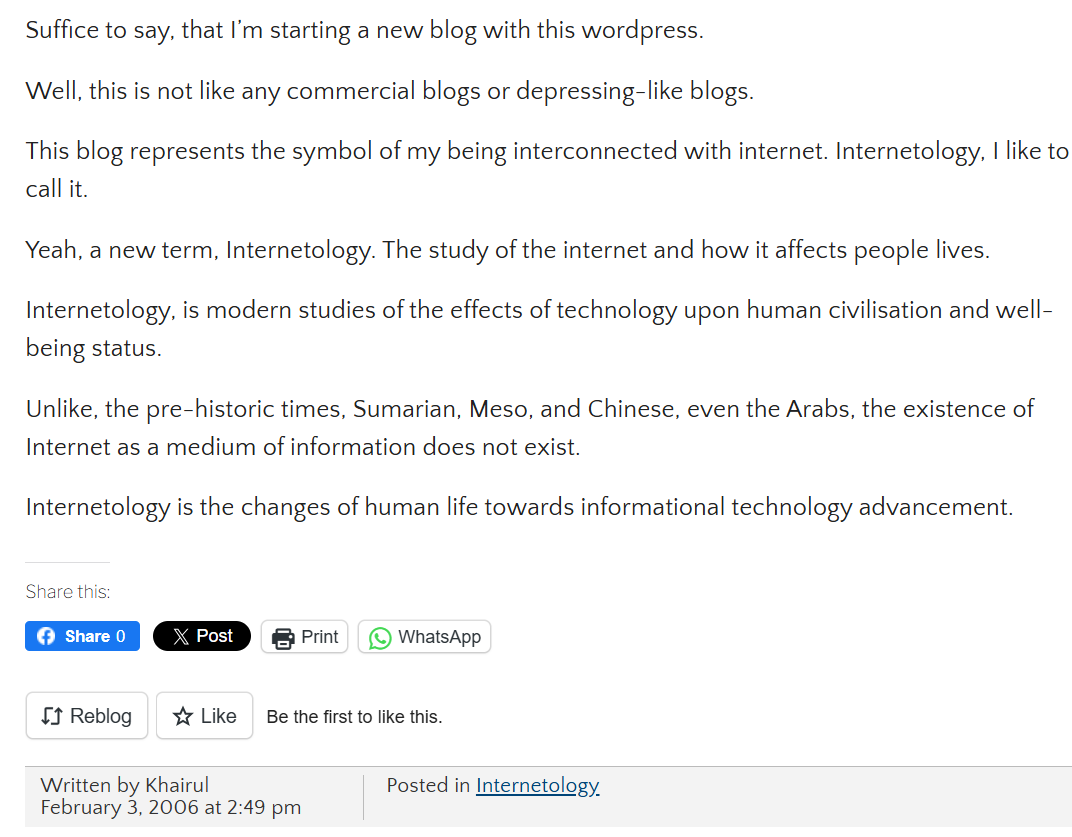
Task: Share the post on Facebook
Action: point(83,636)
